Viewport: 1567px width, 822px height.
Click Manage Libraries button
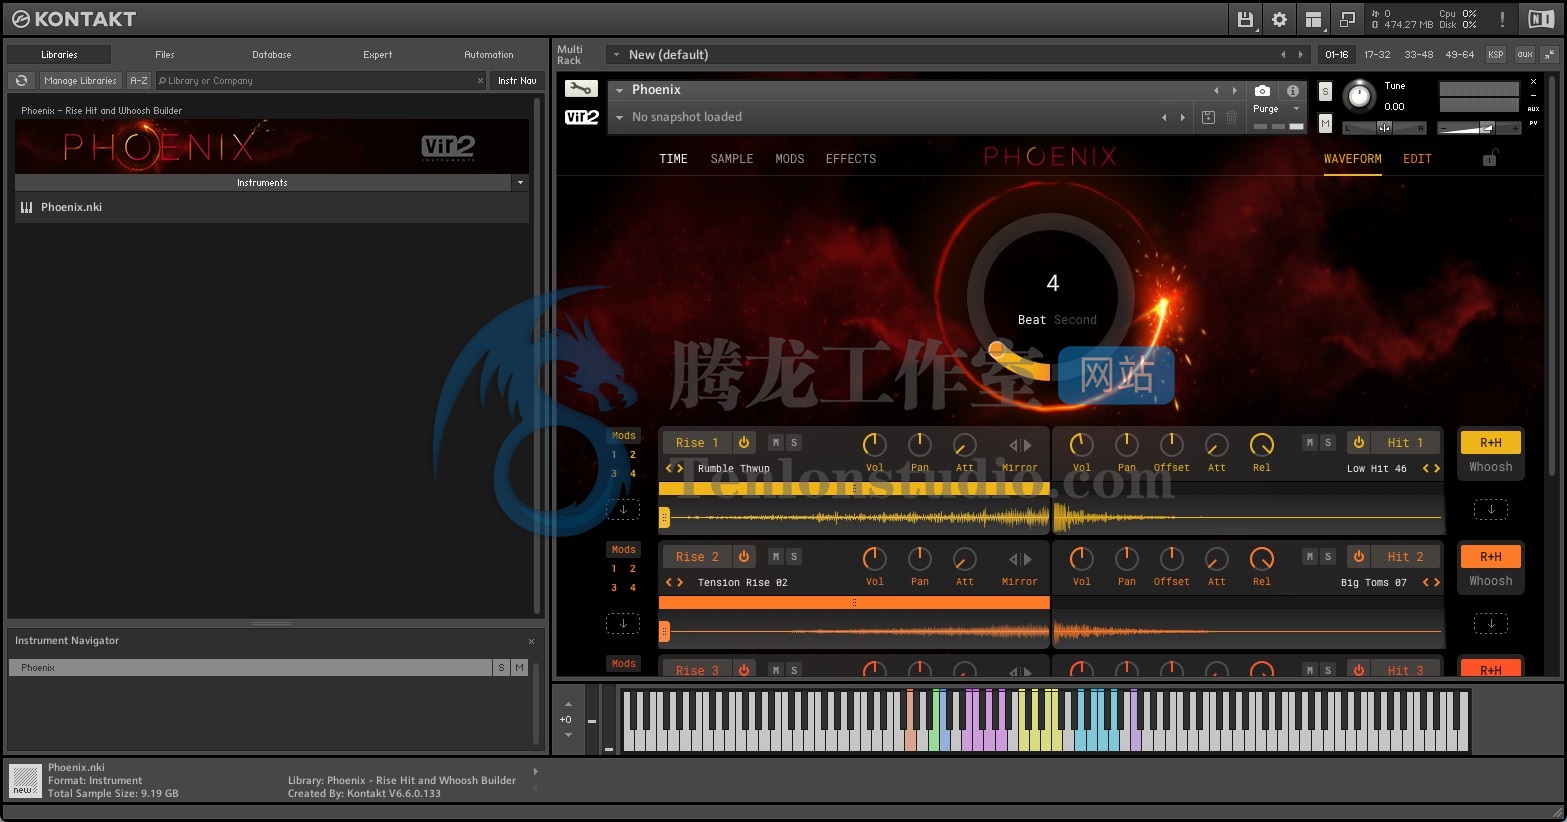pyautogui.click(x=80, y=80)
